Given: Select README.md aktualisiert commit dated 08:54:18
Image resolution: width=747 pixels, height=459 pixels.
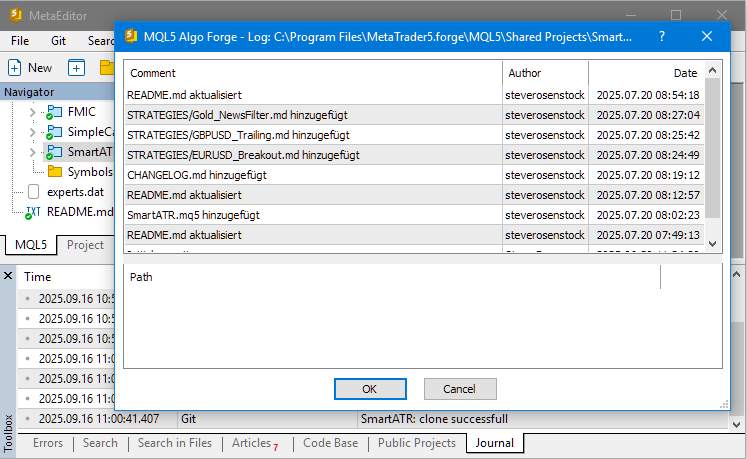Looking at the screenshot, I should click(x=414, y=95).
